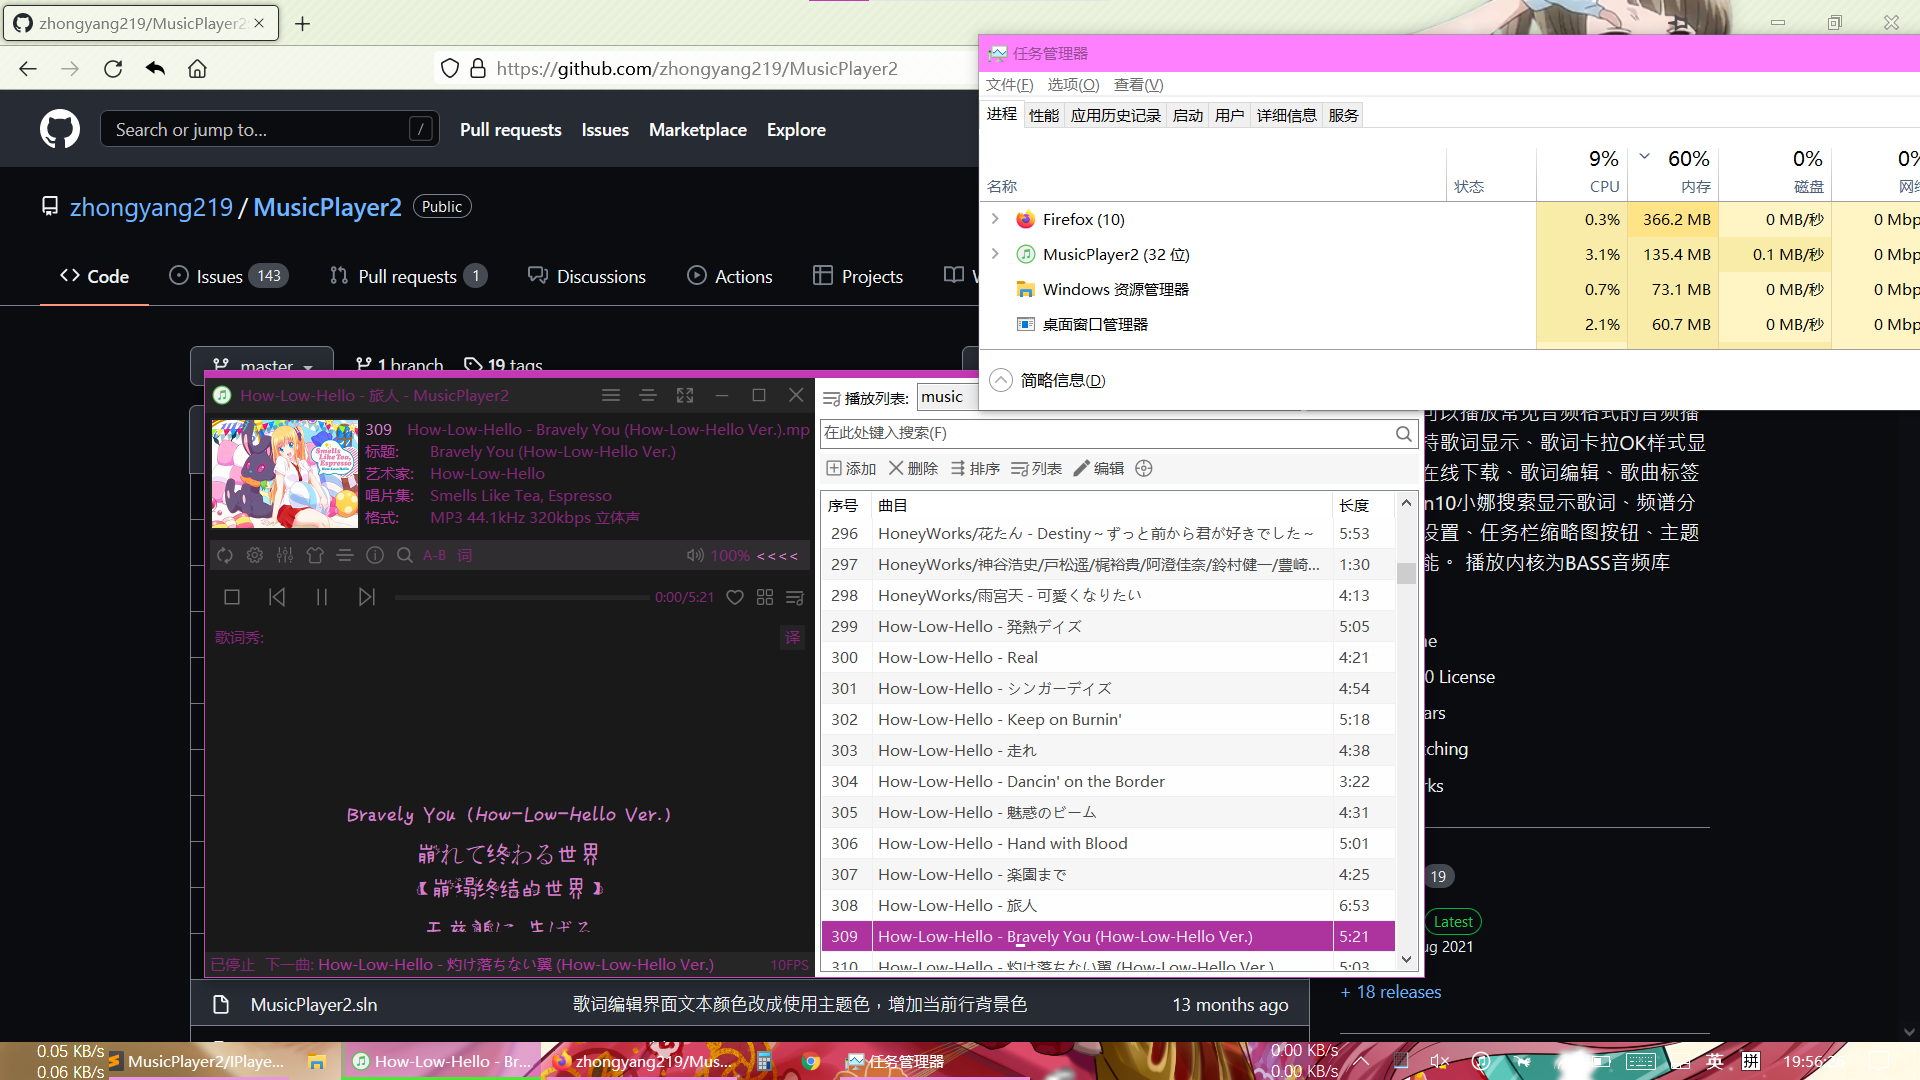Open the 查看(V) menu in Task Manager

click(x=1136, y=85)
